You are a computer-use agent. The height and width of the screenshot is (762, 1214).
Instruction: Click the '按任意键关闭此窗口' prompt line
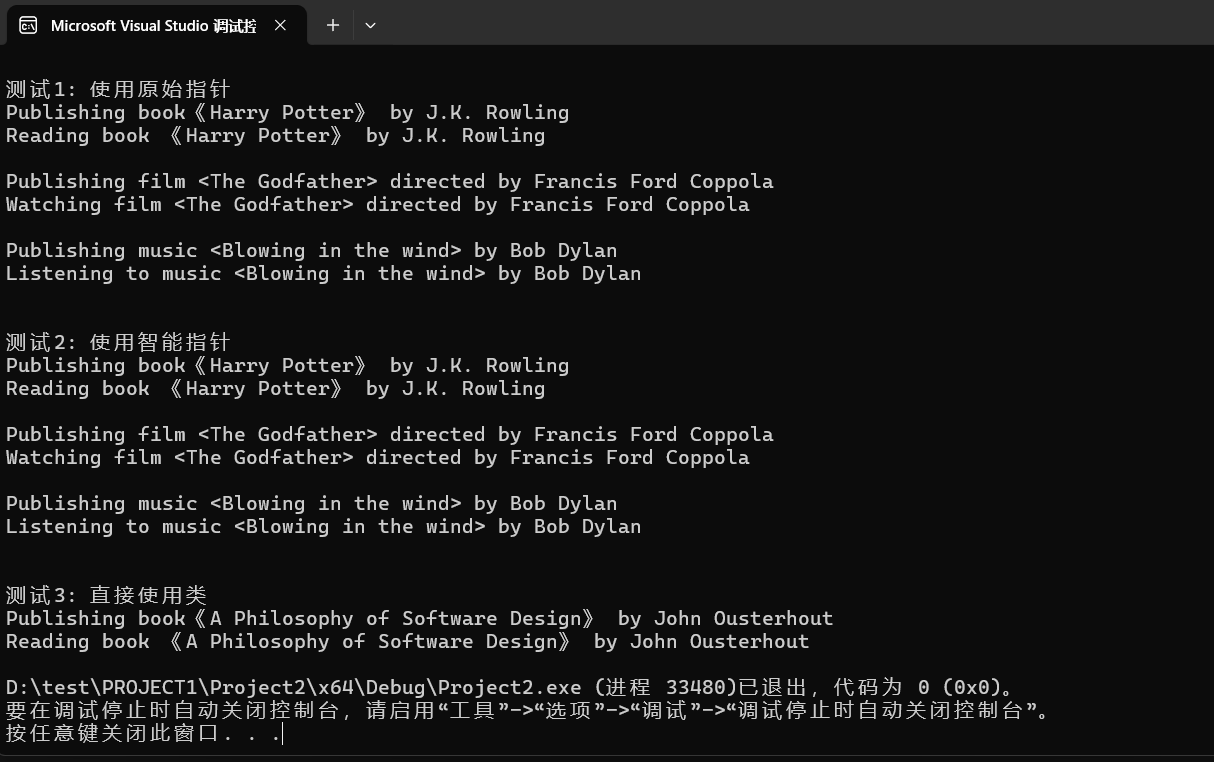coord(144,734)
